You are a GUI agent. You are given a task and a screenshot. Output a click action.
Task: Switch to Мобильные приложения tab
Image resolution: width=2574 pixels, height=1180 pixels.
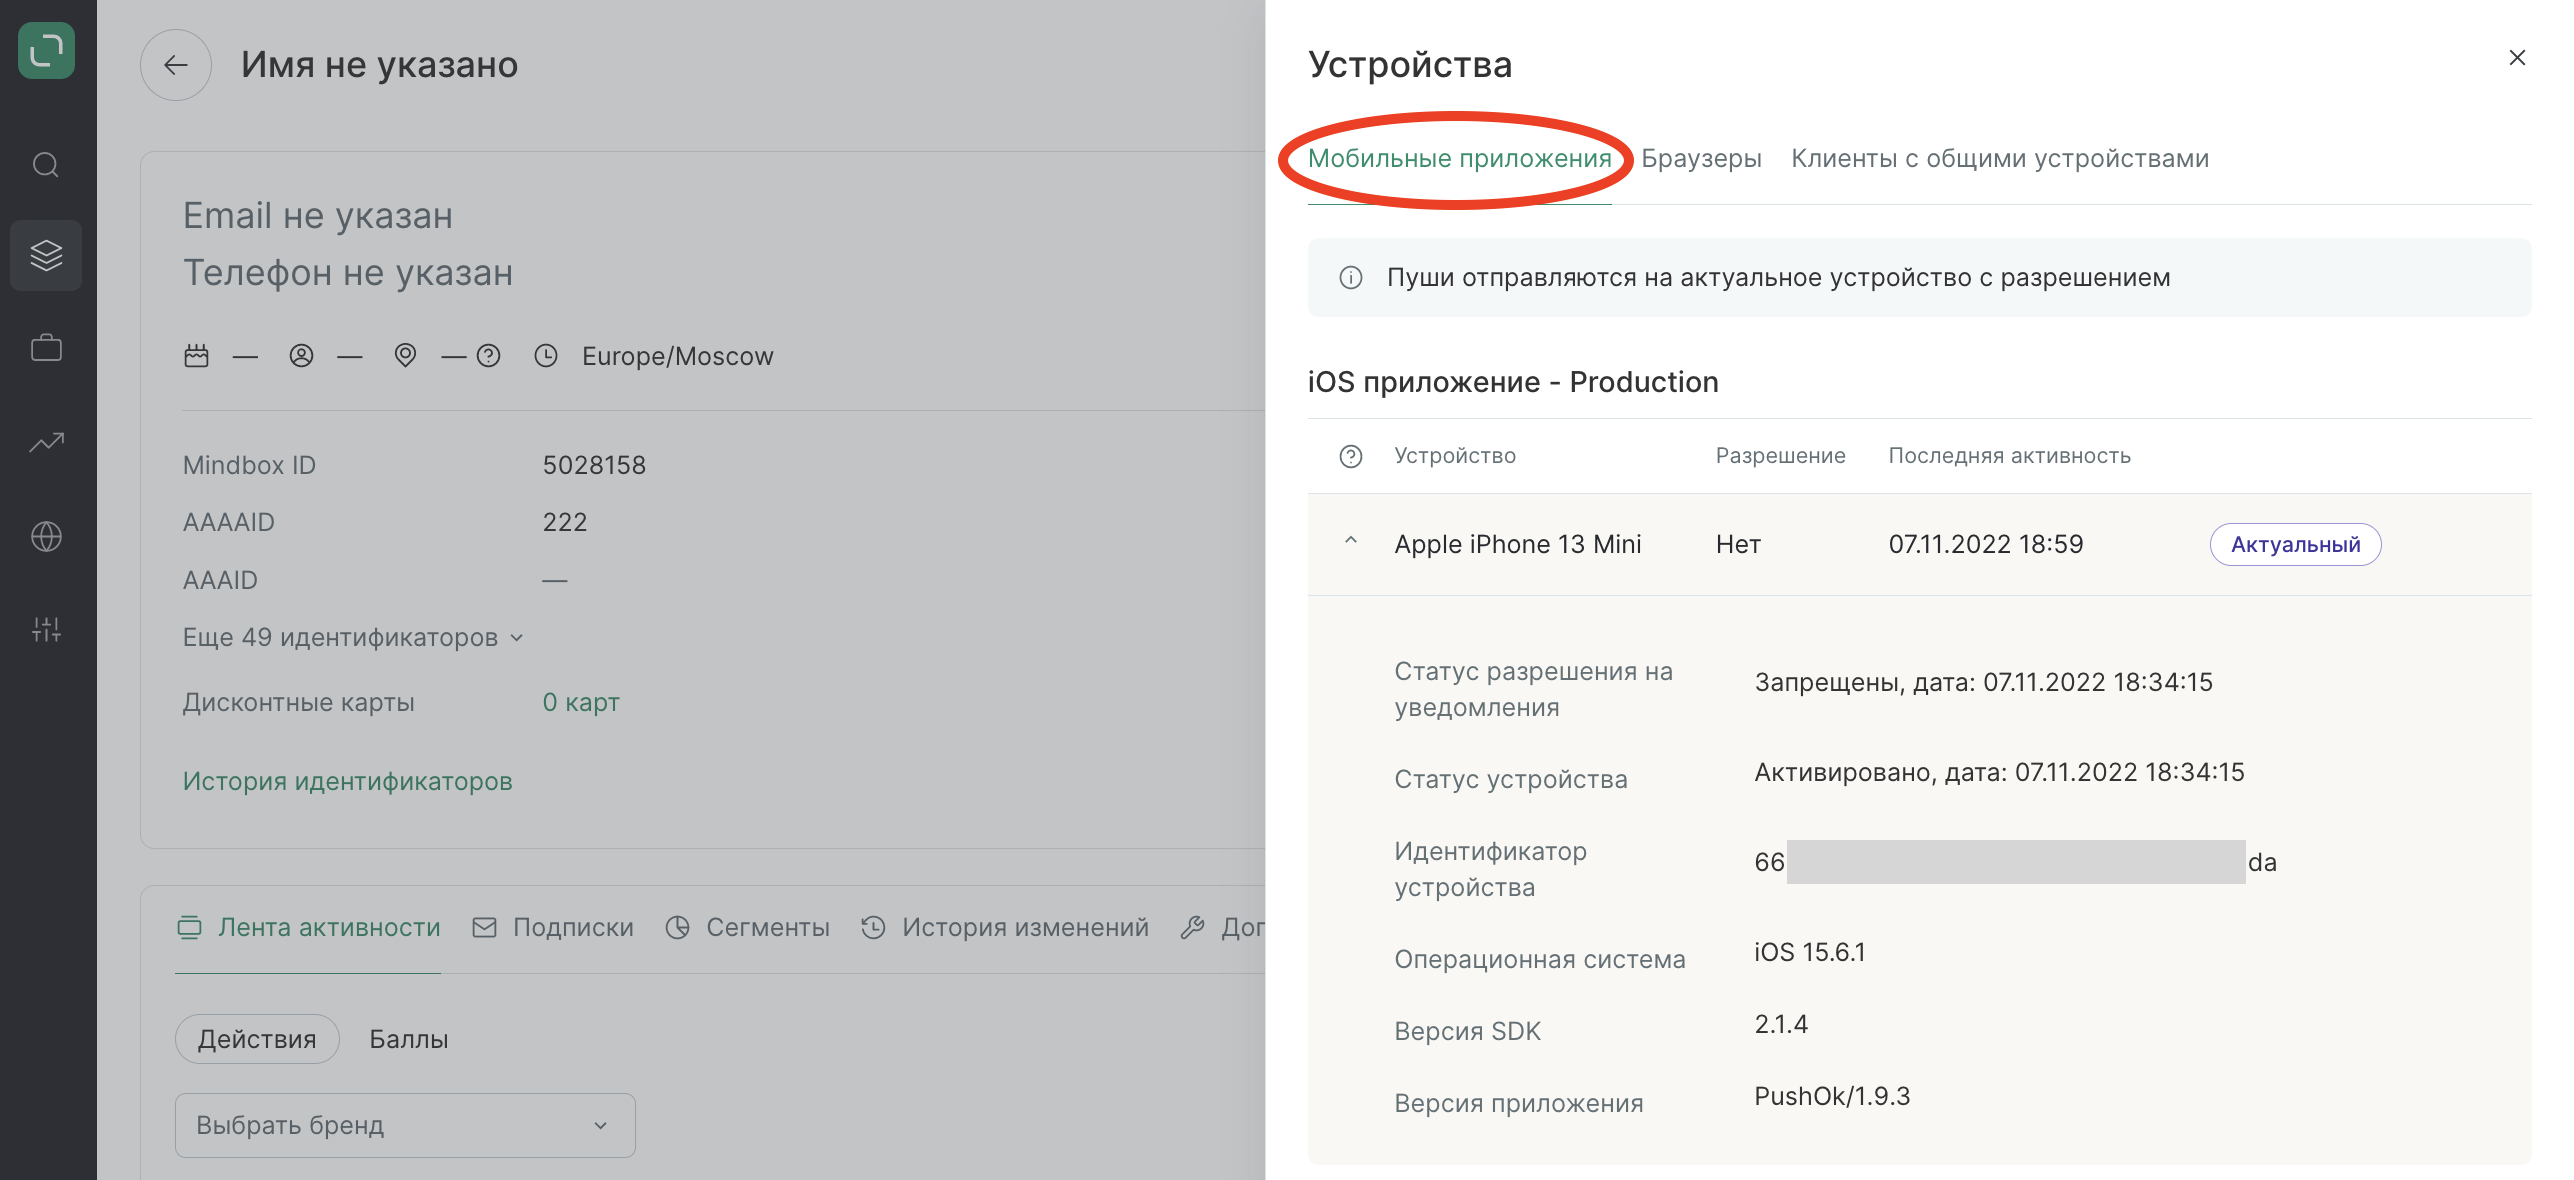pos(1459,158)
